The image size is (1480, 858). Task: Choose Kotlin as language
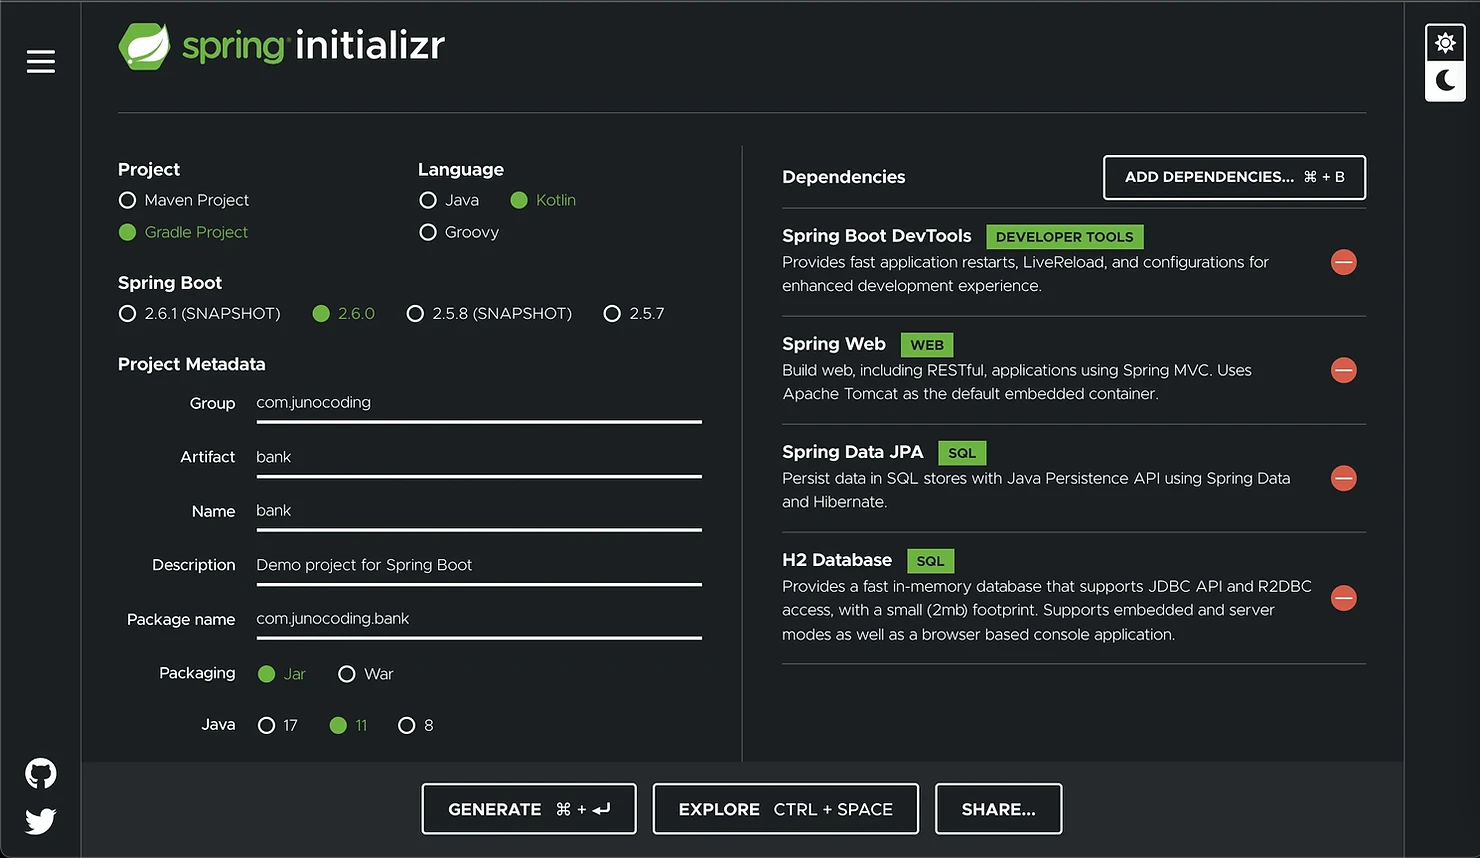(543, 200)
